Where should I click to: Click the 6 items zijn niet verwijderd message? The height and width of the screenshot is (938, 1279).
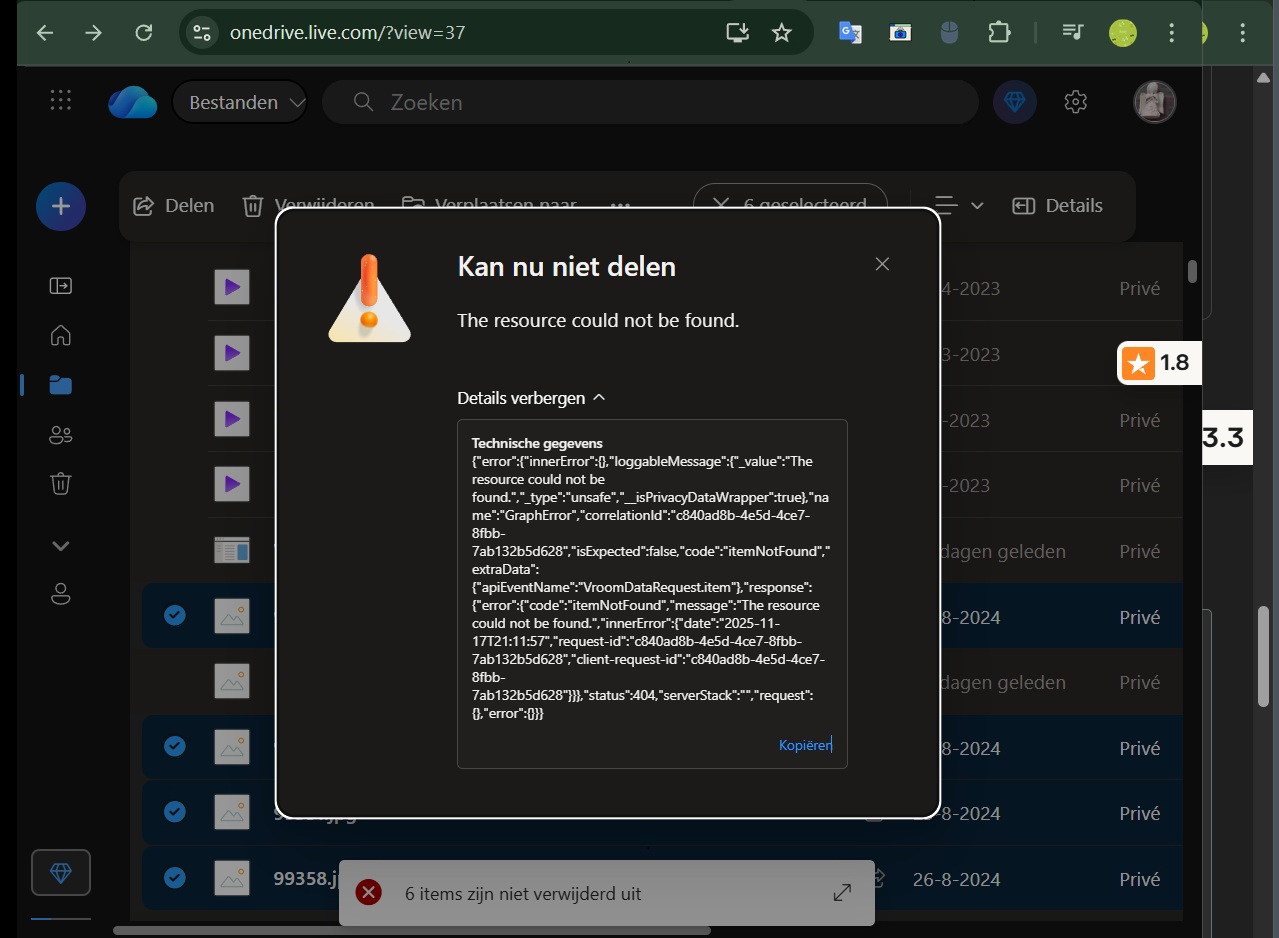point(523,893)
